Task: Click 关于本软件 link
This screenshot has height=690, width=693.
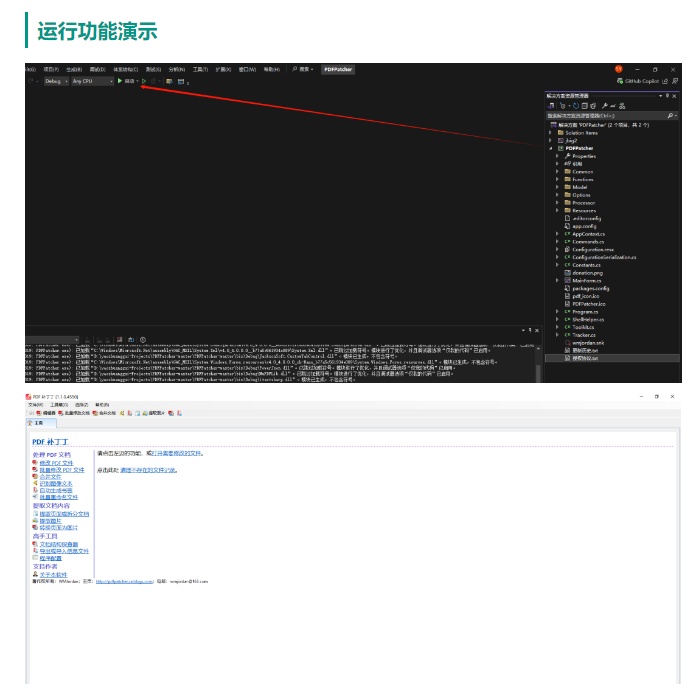Action: (x=53, y=575)
